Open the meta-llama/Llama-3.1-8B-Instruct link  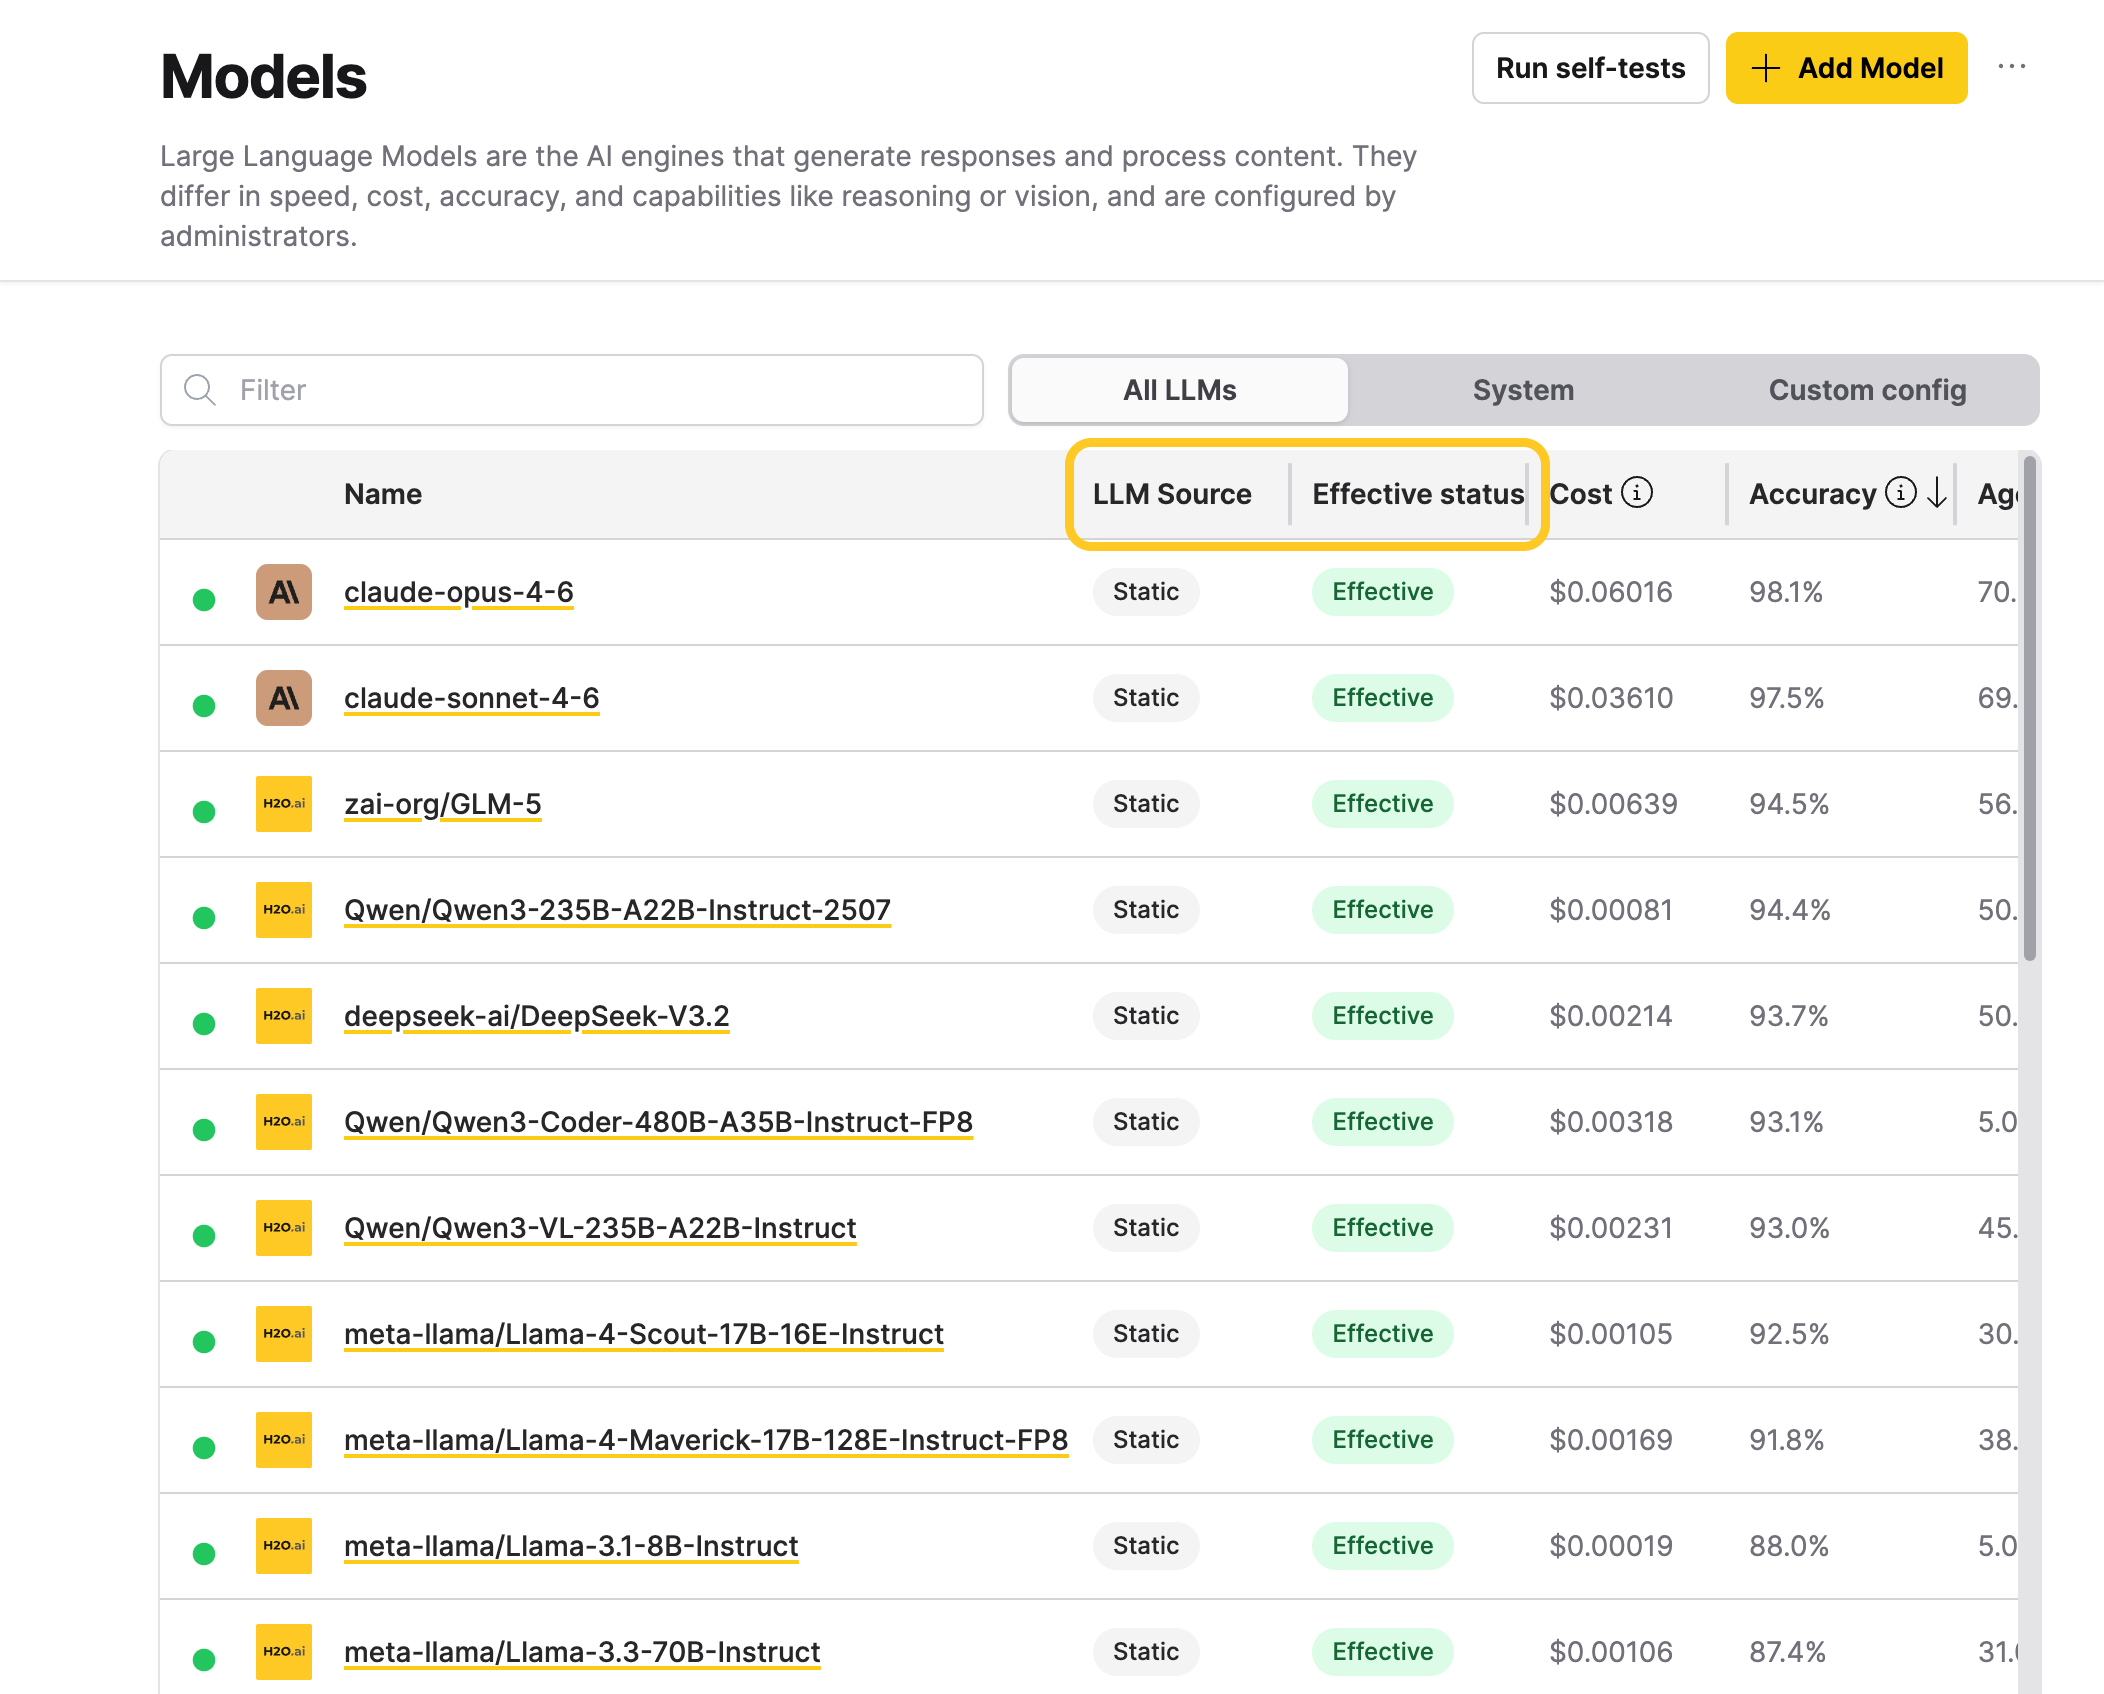(571, 1546)
